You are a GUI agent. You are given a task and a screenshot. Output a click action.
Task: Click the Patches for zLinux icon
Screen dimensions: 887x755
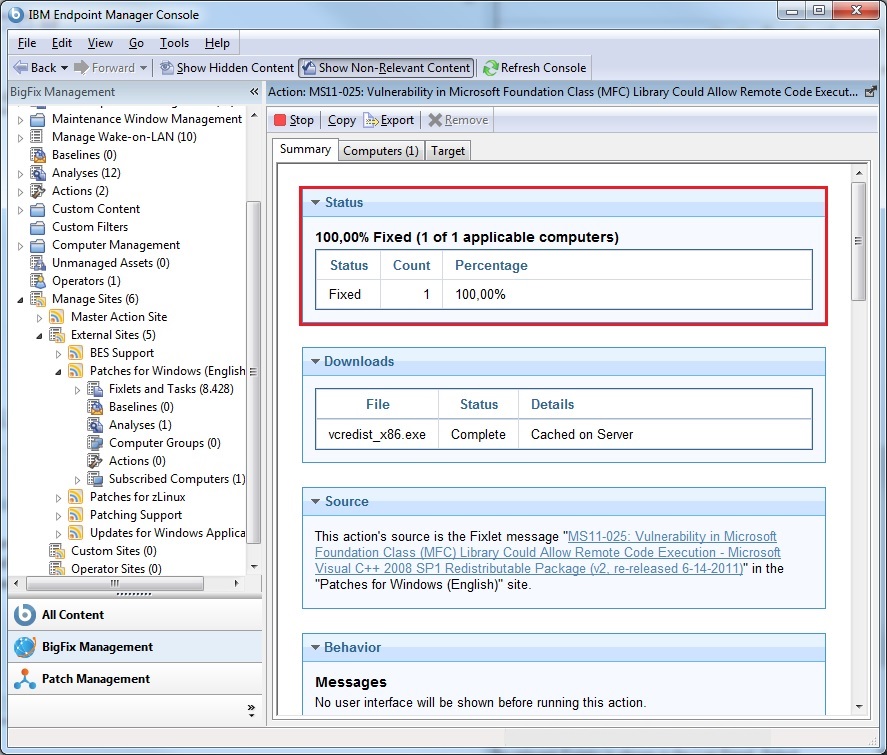pyautogui.click(x=75, y=497)
